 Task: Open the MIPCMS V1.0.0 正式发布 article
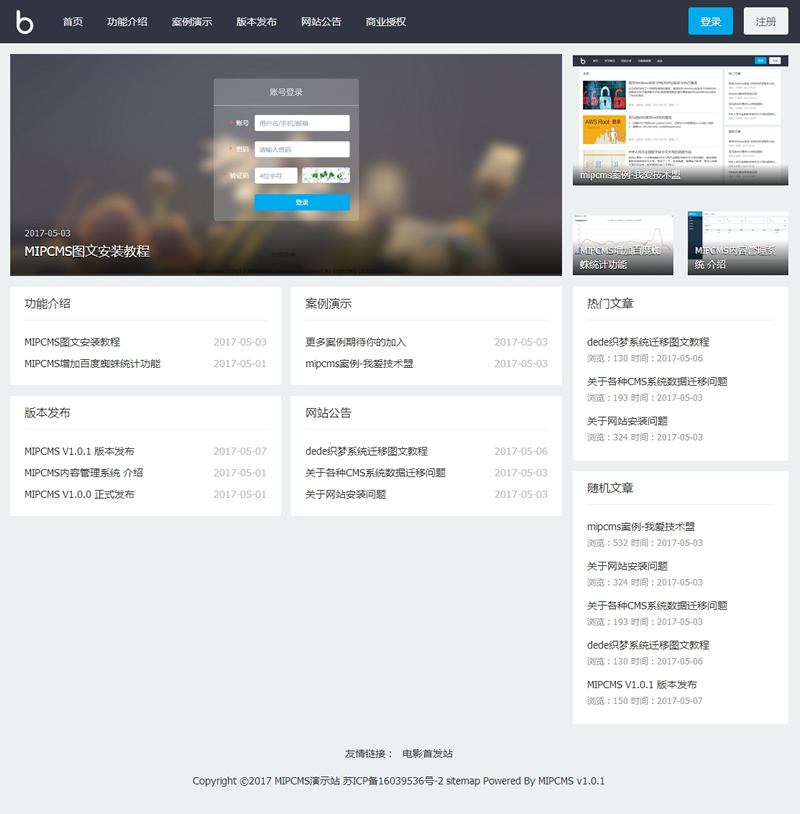coord(79,495)
